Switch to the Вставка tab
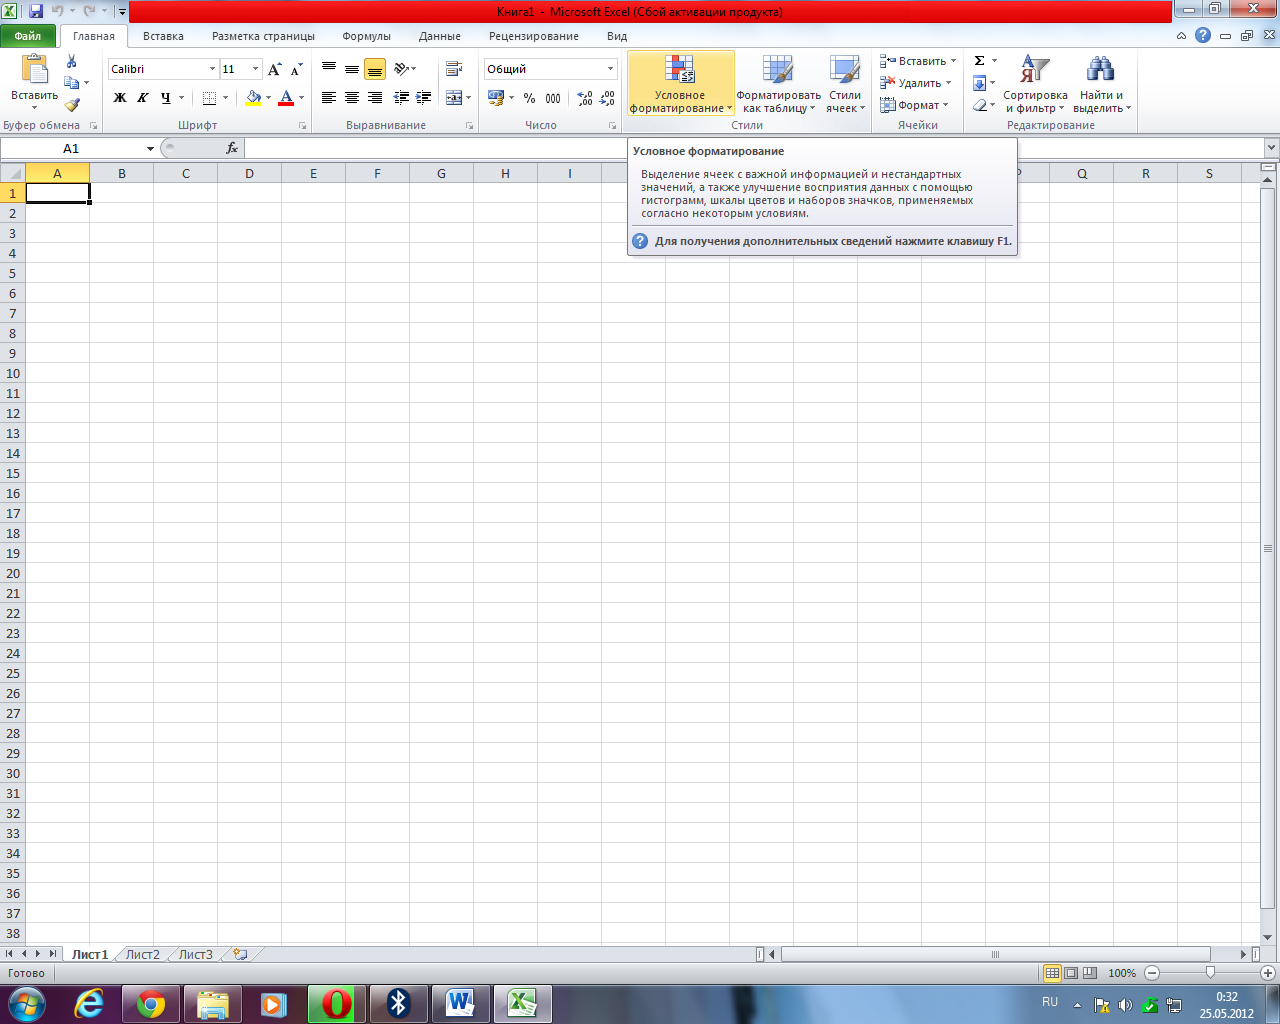Screen dimensions: 1280x1024 [x=163, y=36]
